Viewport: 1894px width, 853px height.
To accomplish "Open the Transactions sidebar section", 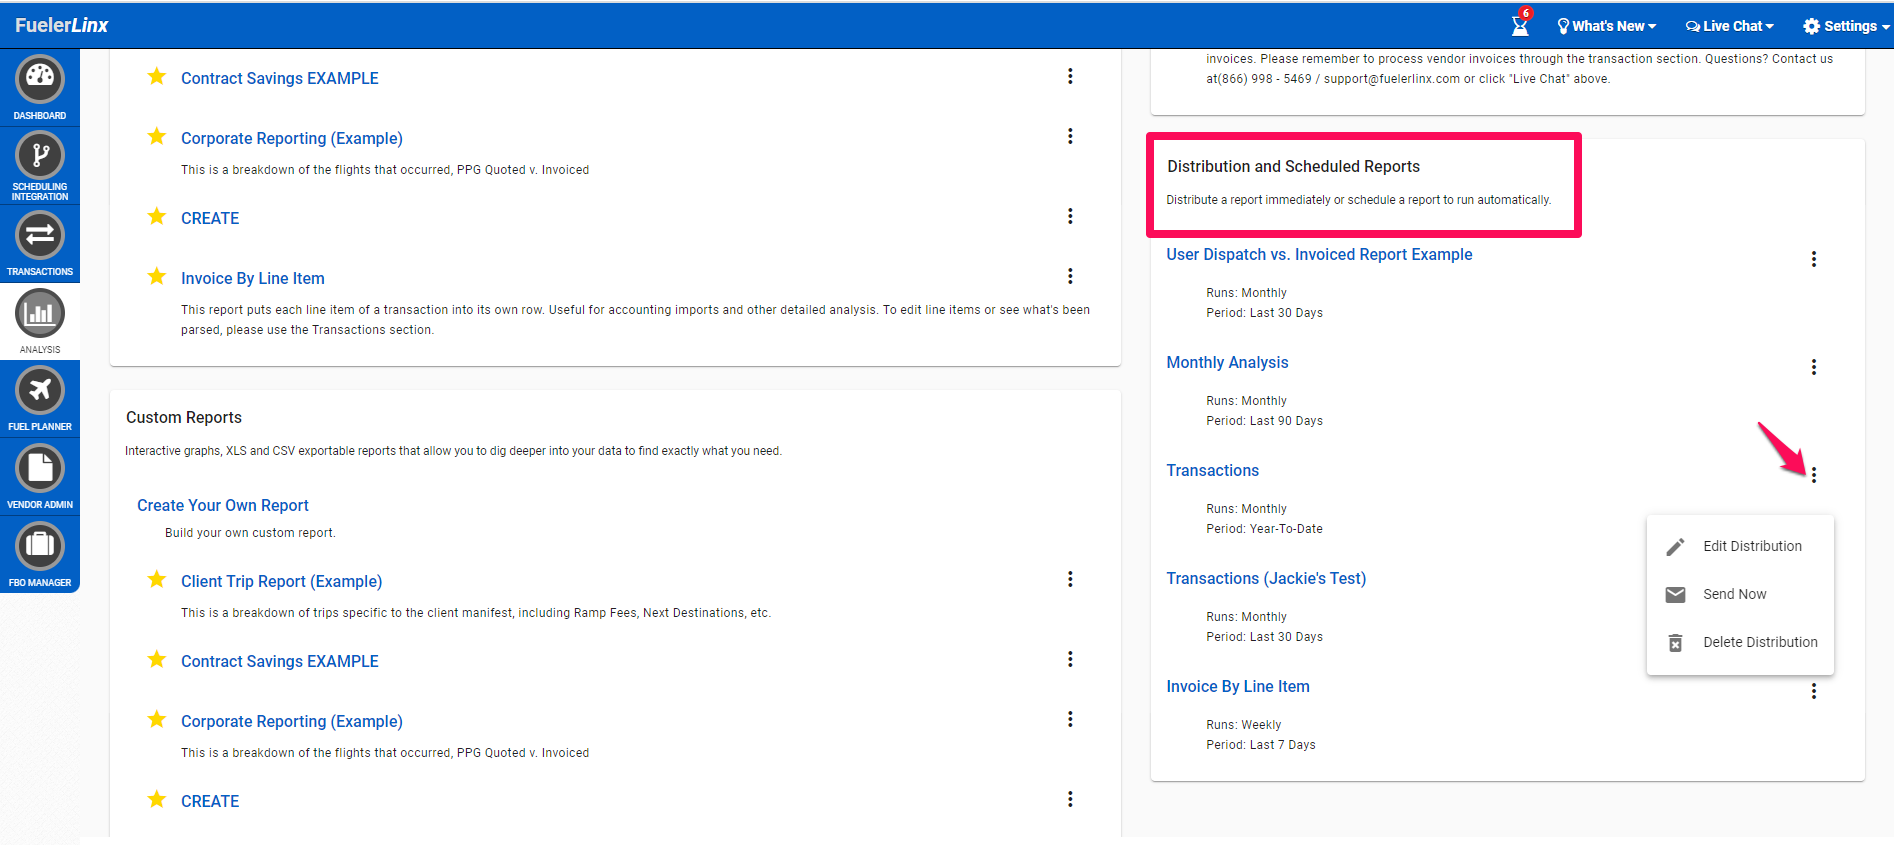I will (x=40, y=244).
